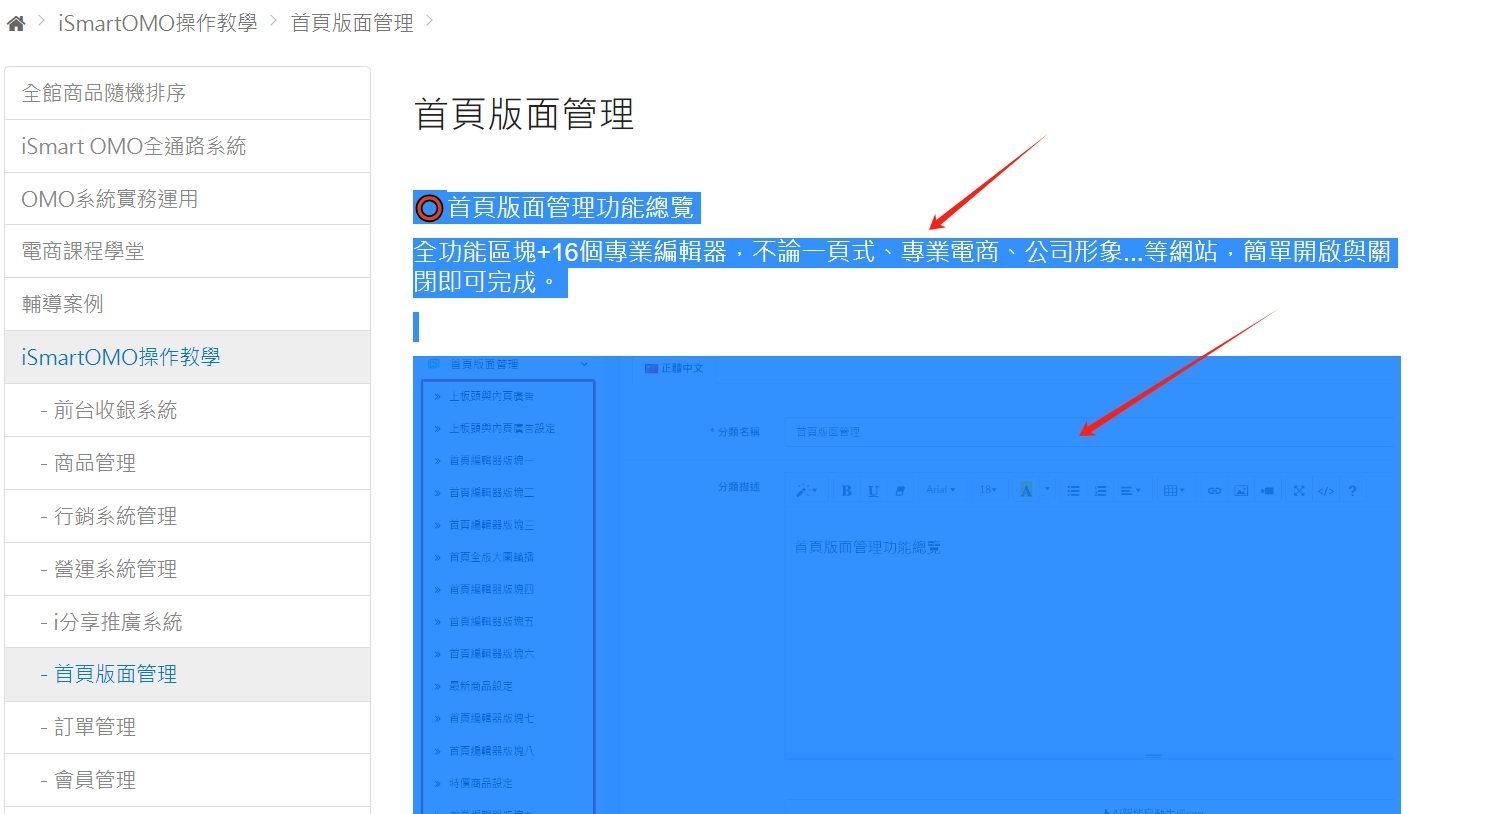Open the Arial font dropdown in editor screenshot
1492x814 pixels.
click(940, 490)
